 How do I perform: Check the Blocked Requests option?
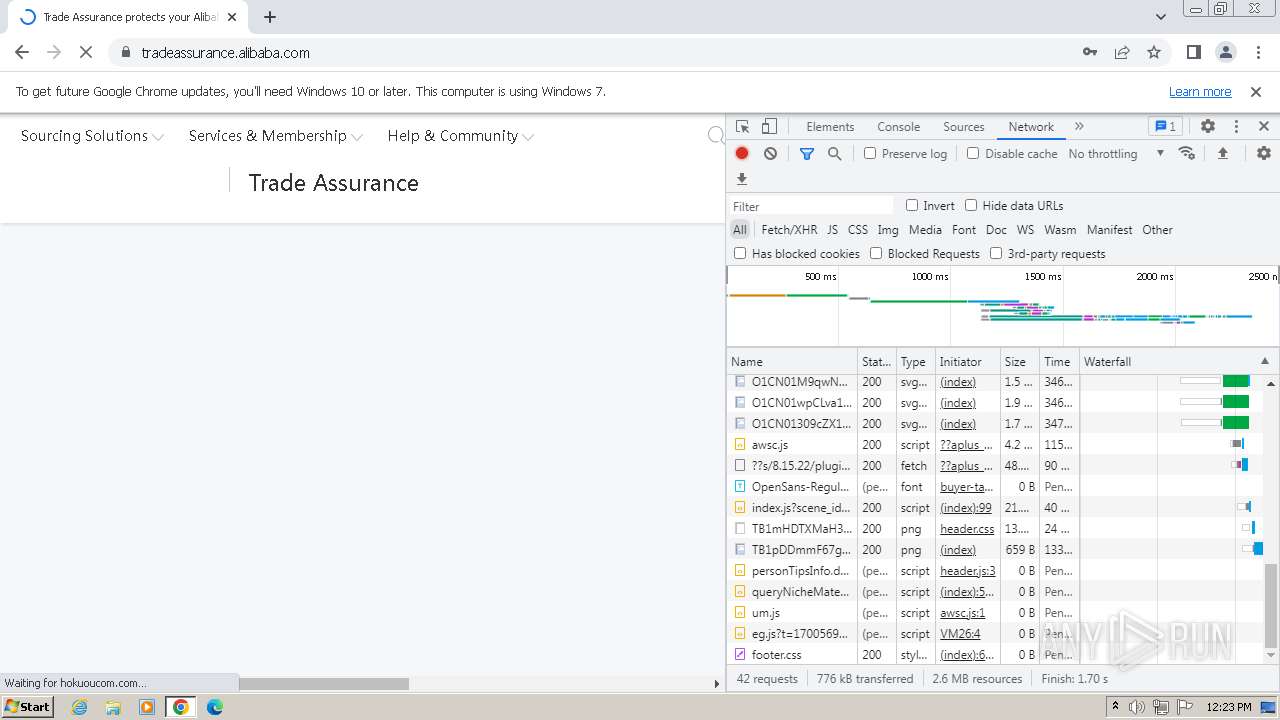point(876,253)
